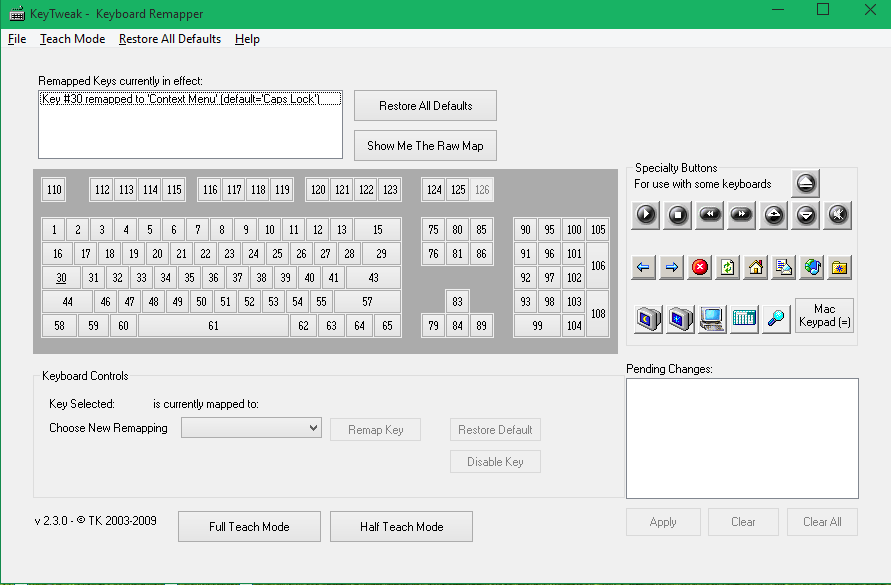Click the Calculator specialty icon
This screenshot has height=586, width=891.
pyautogui.click(x=744, y=319)
